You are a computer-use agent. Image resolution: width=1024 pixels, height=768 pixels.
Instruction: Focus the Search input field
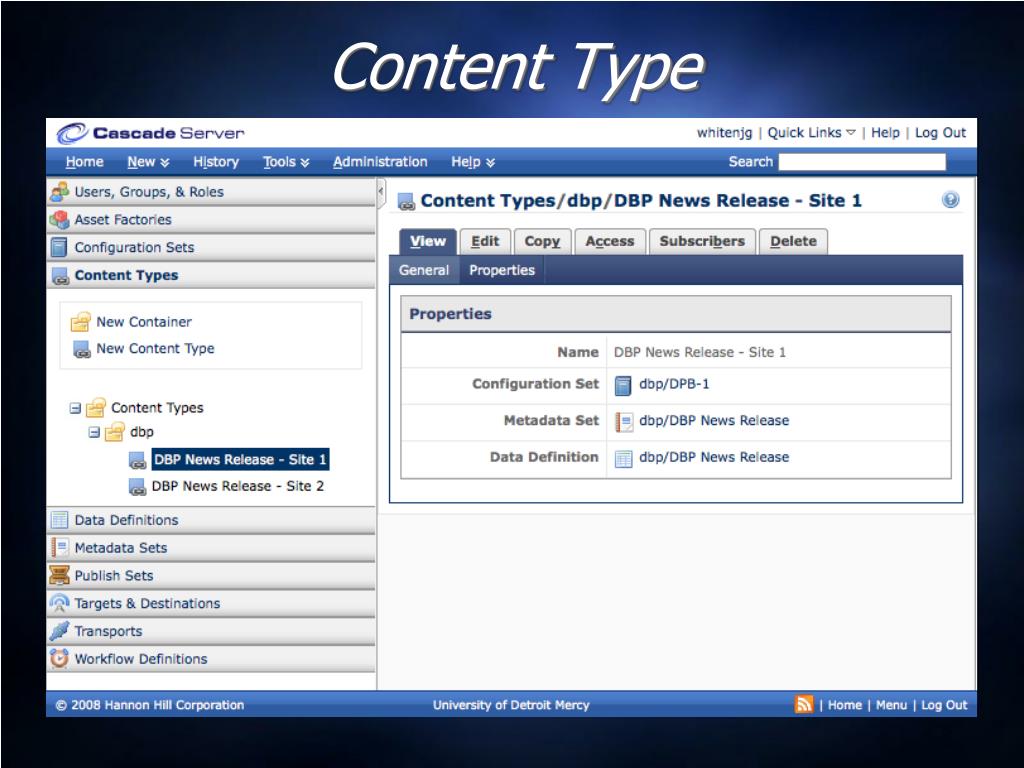862,162
